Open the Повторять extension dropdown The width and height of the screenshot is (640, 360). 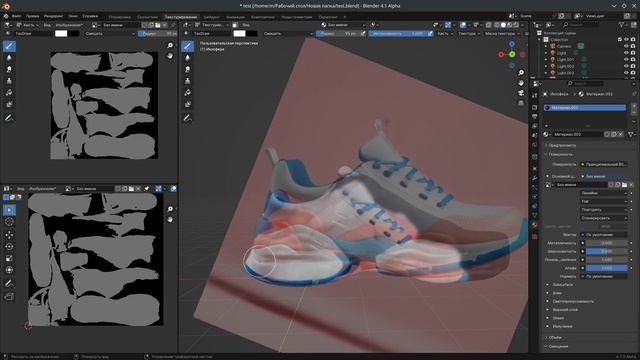pos(604,210)
